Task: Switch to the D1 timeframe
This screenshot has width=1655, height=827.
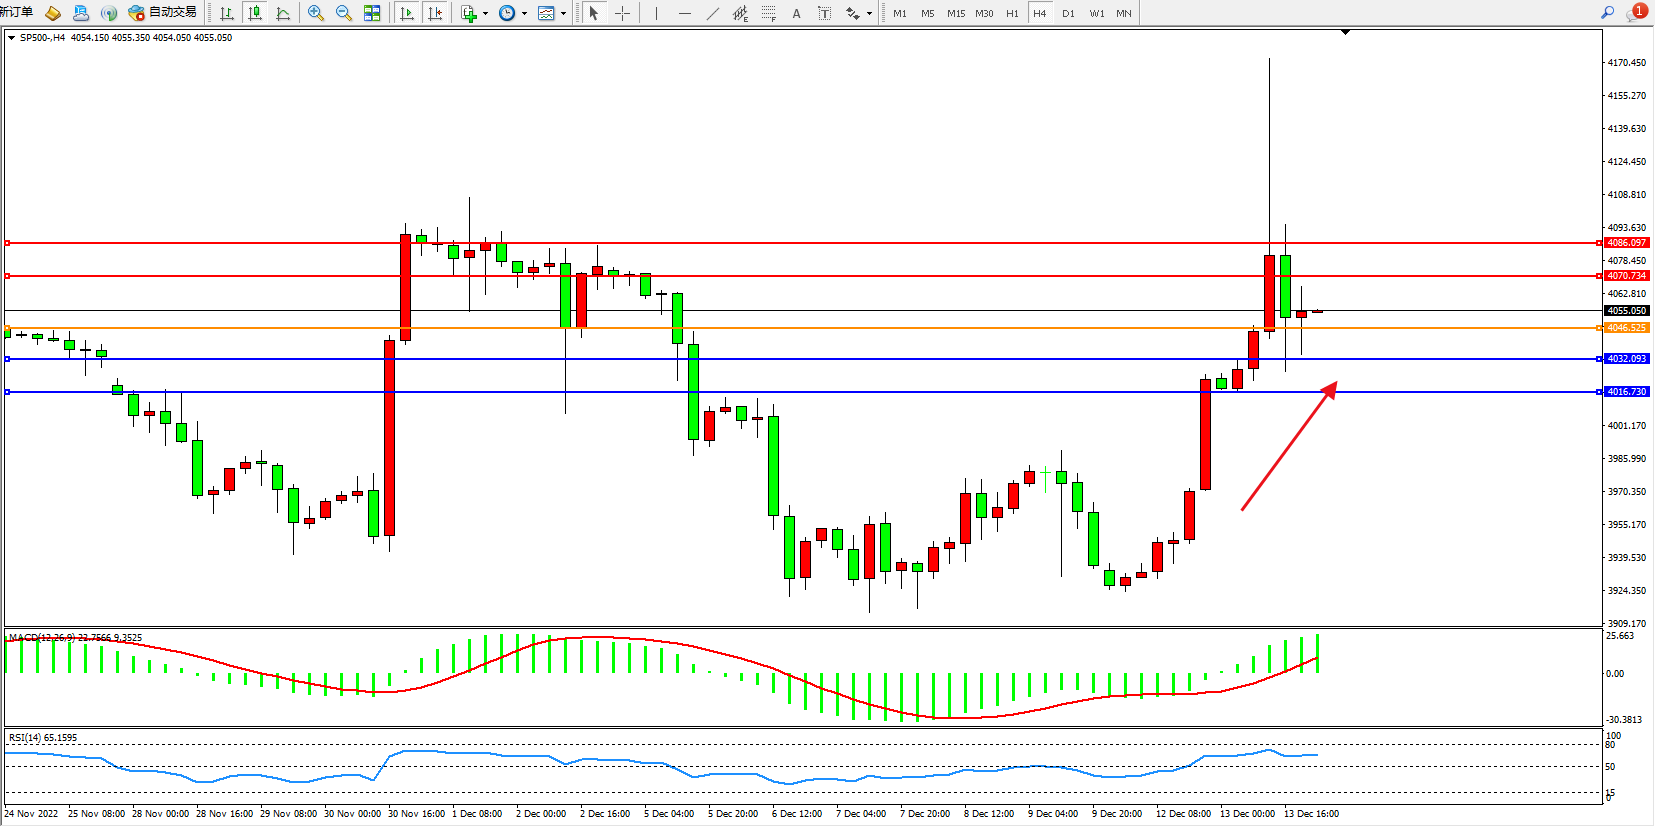Action: [x=1068, y=13]
